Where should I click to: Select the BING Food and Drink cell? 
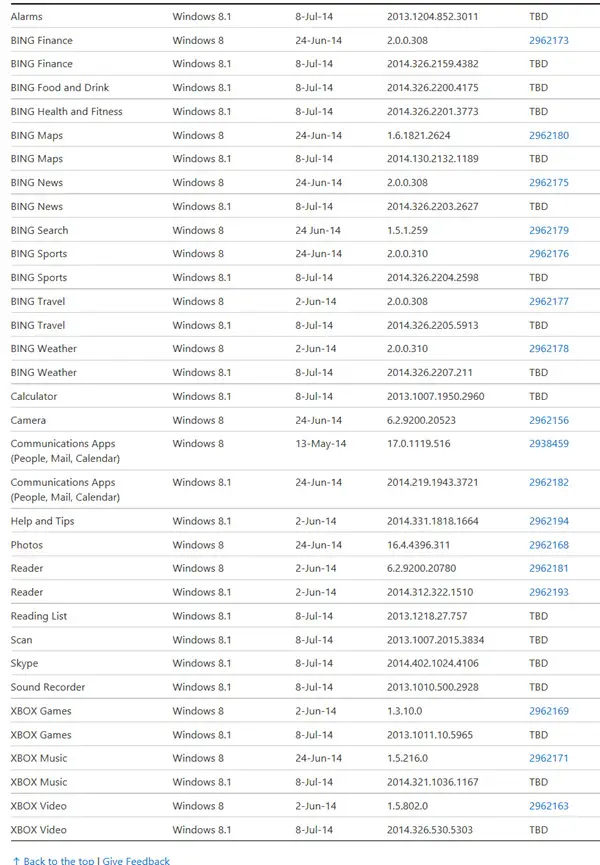60,88
